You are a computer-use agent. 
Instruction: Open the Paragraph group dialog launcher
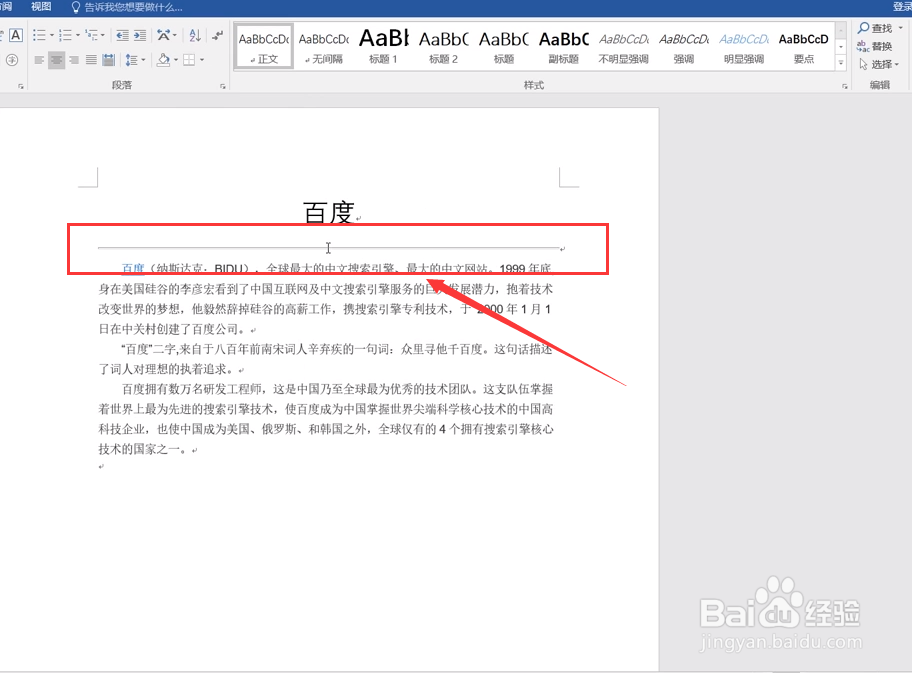(x=222, y=85)
